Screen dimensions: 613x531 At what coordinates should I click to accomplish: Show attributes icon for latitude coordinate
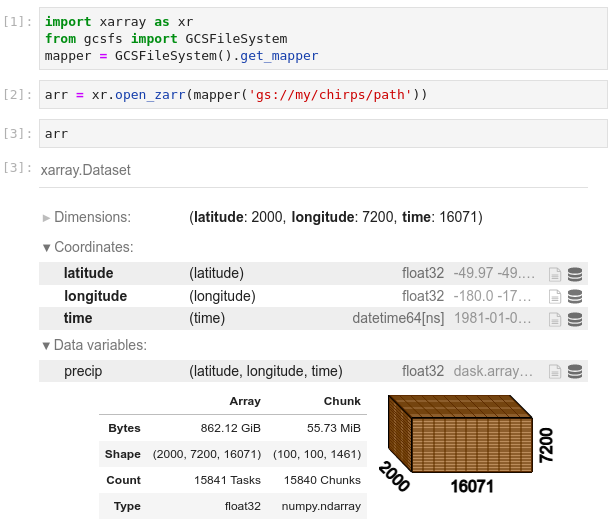coord(555,274)
